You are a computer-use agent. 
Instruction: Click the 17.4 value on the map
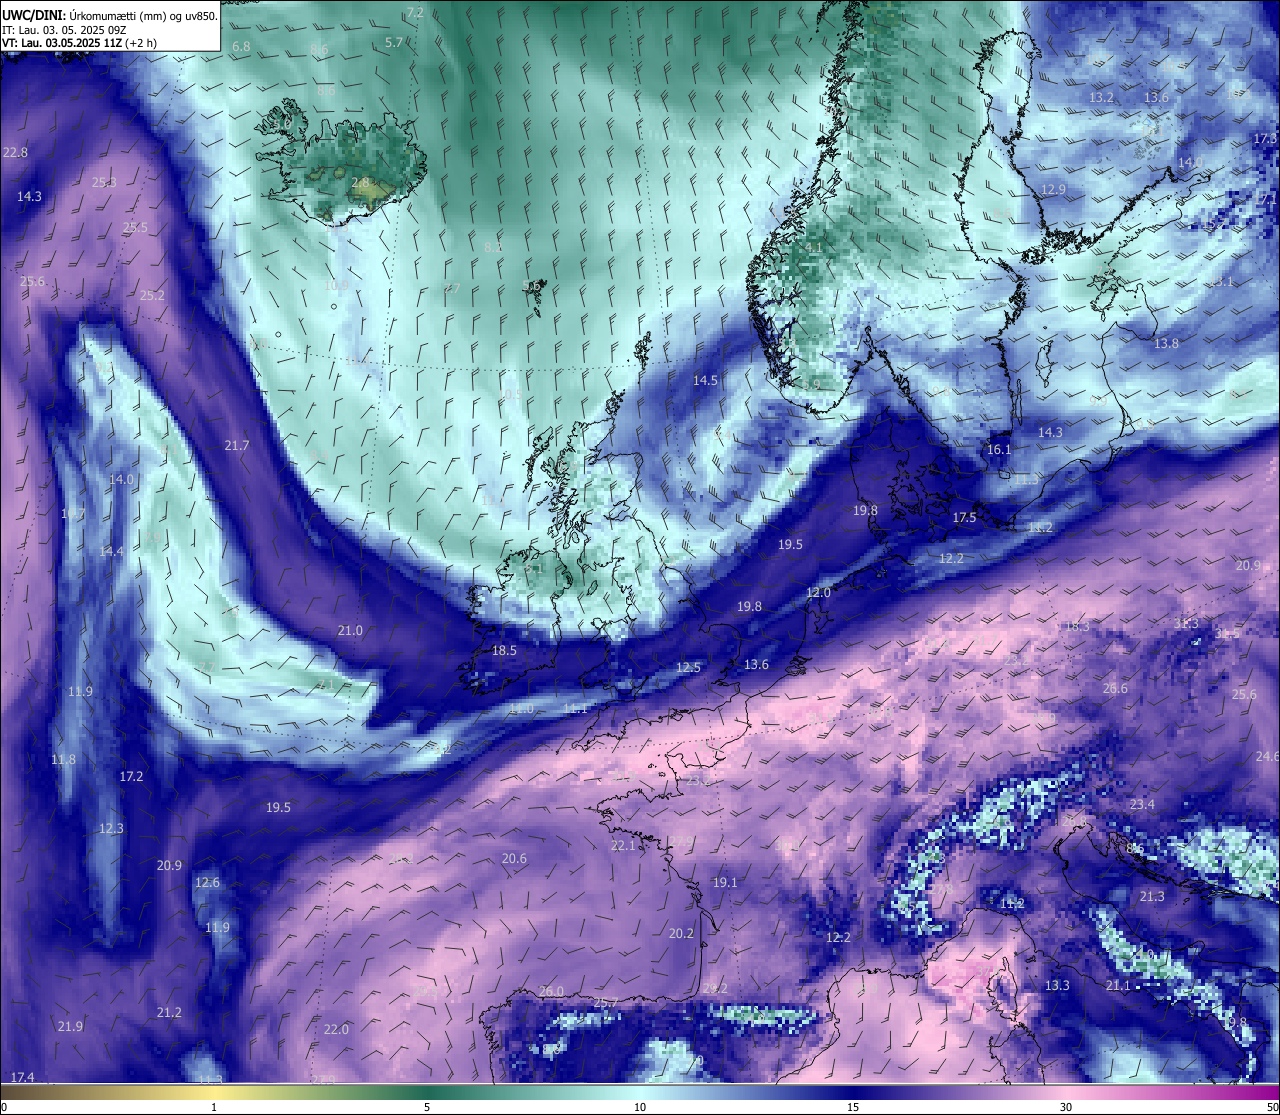22,1077
